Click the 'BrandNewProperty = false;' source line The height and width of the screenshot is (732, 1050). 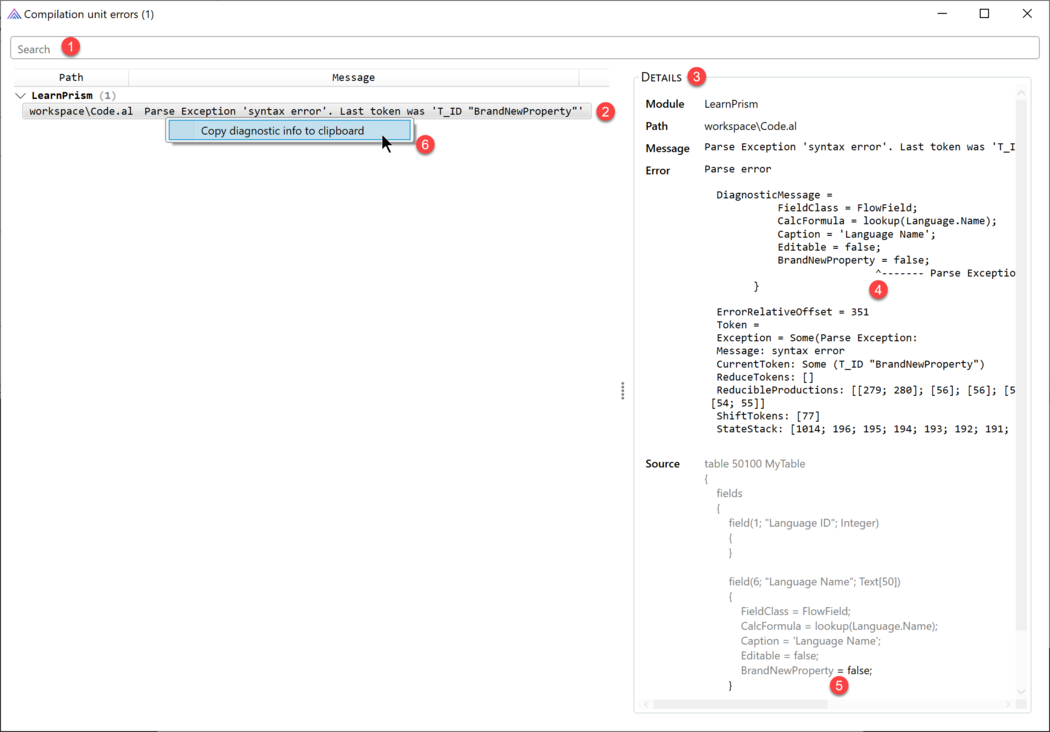coord(806,670)
